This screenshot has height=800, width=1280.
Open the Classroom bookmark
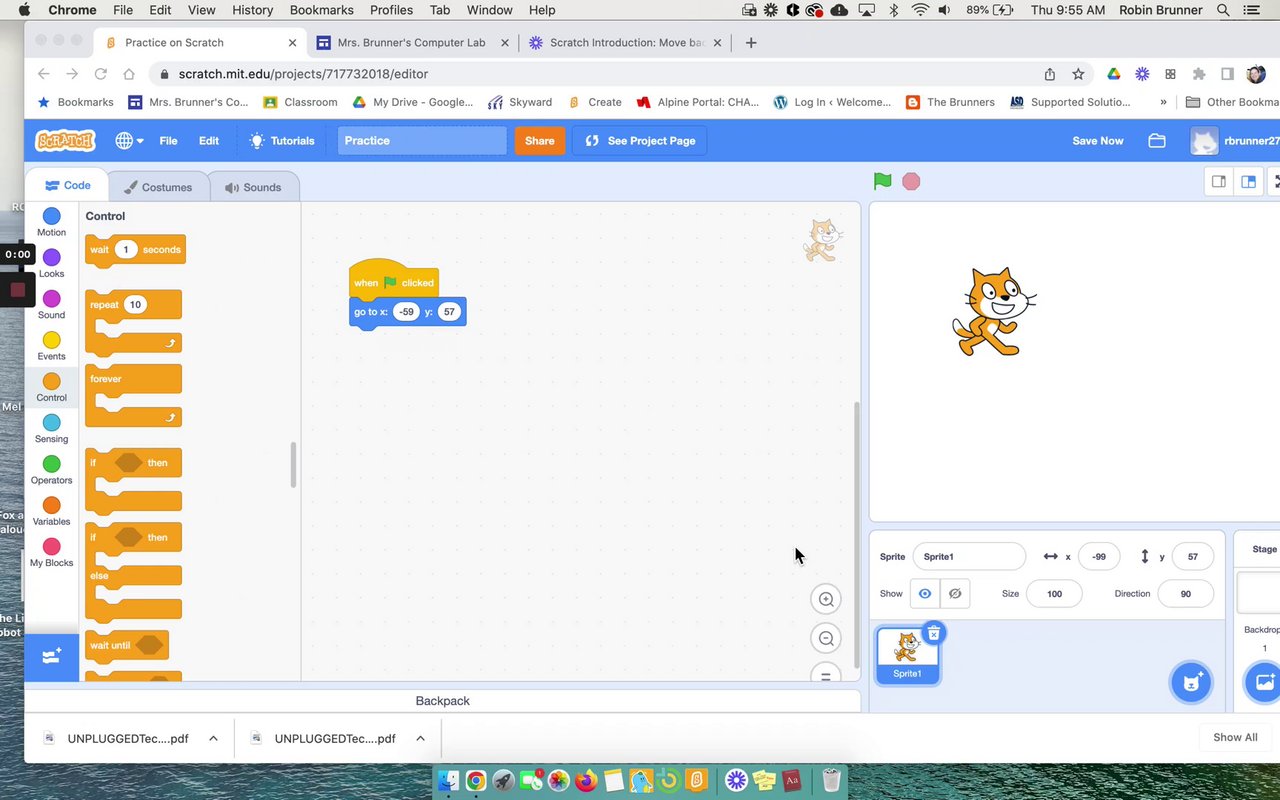[300, 102]
